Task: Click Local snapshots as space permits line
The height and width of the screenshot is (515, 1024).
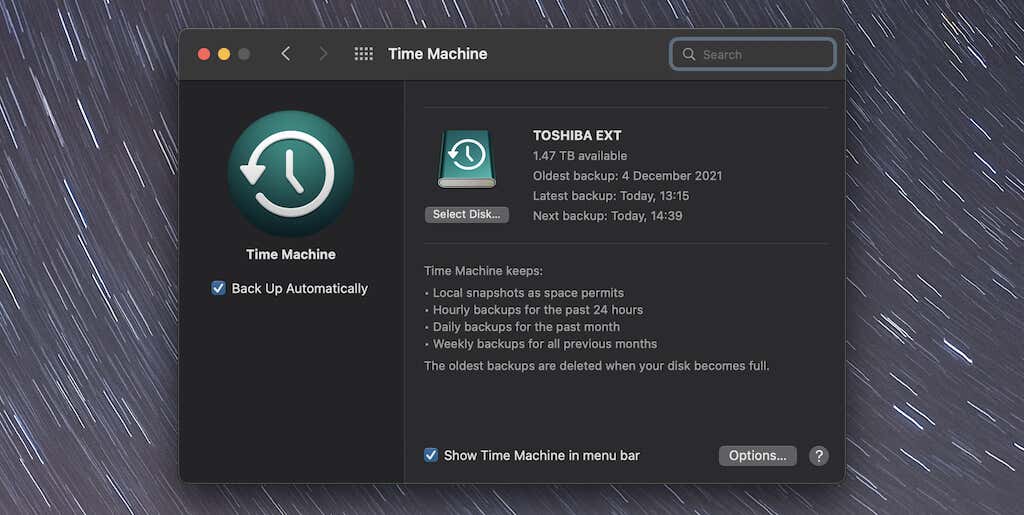Action: (528, 293)
